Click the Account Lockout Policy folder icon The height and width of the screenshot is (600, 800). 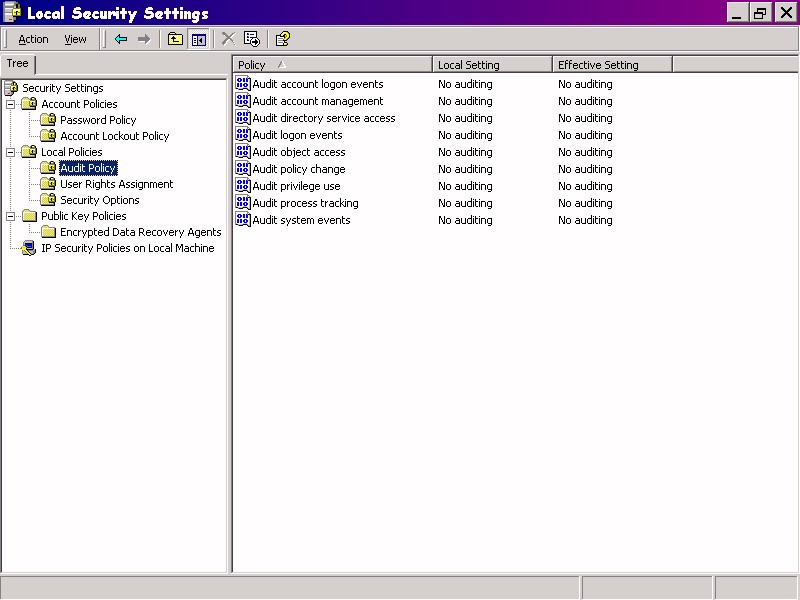(x=48, y=136)
